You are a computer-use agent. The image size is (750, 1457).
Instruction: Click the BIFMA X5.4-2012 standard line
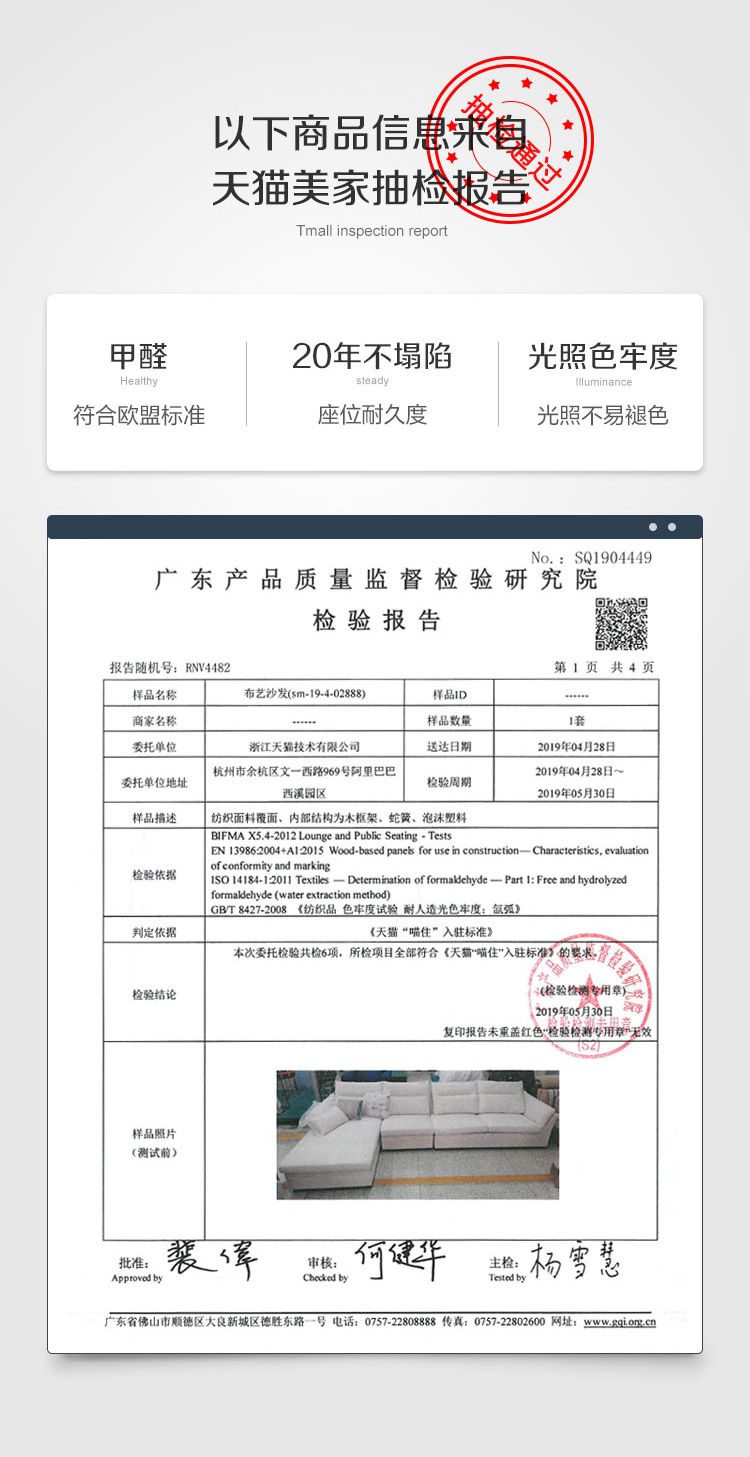tap(332, 836)
